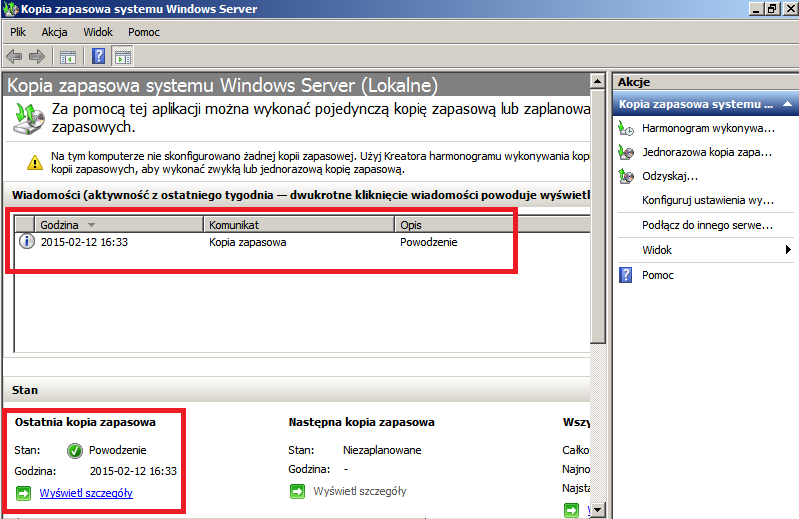The height and width of the screenshot is (519, 799).
Task: Open Pomoc in the Akcje pane
Action: point(658,275)
